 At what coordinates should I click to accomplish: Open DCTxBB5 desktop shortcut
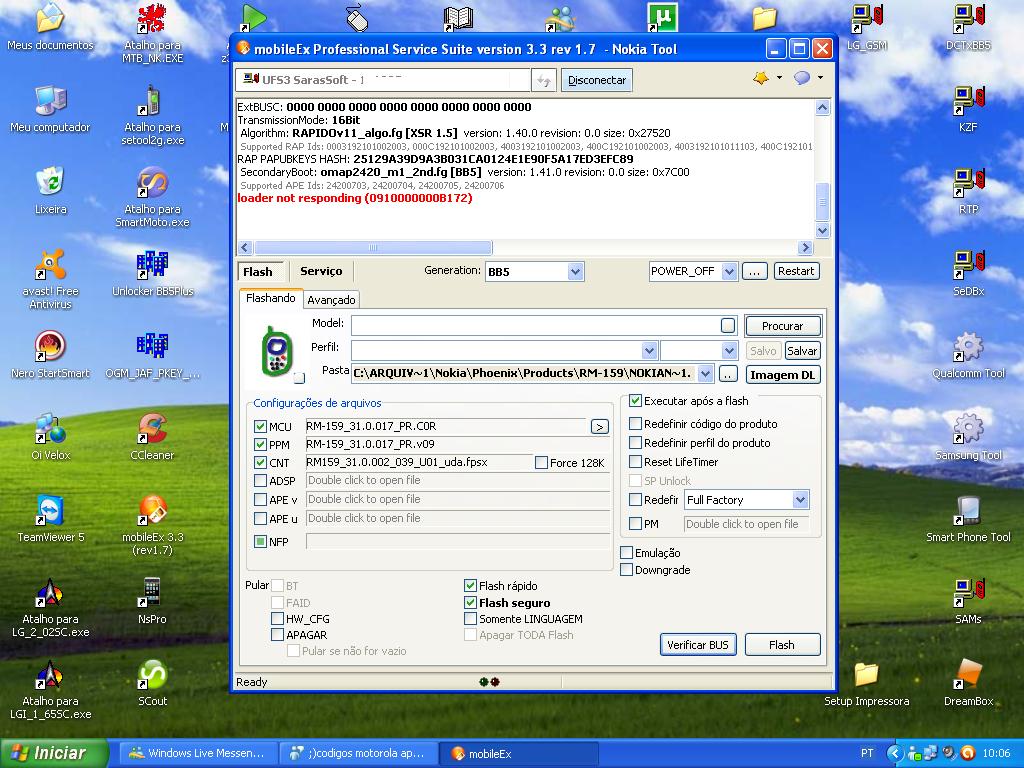coord(968,26)
